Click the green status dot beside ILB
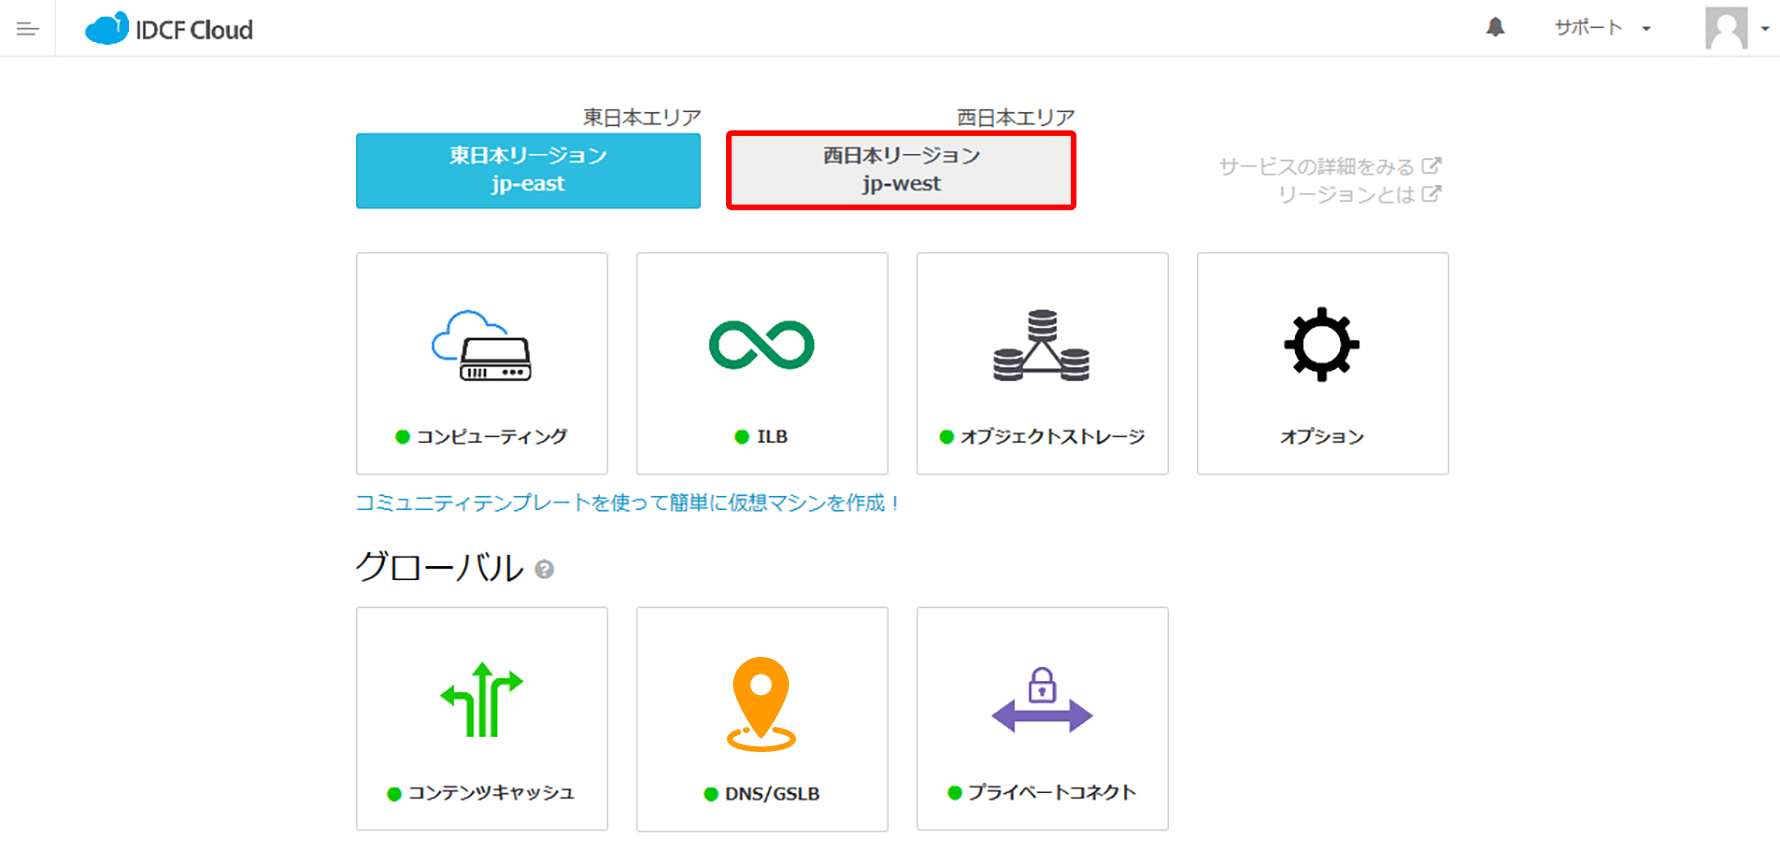Screen dimensions: 1780x845 [x=742, y=436]
